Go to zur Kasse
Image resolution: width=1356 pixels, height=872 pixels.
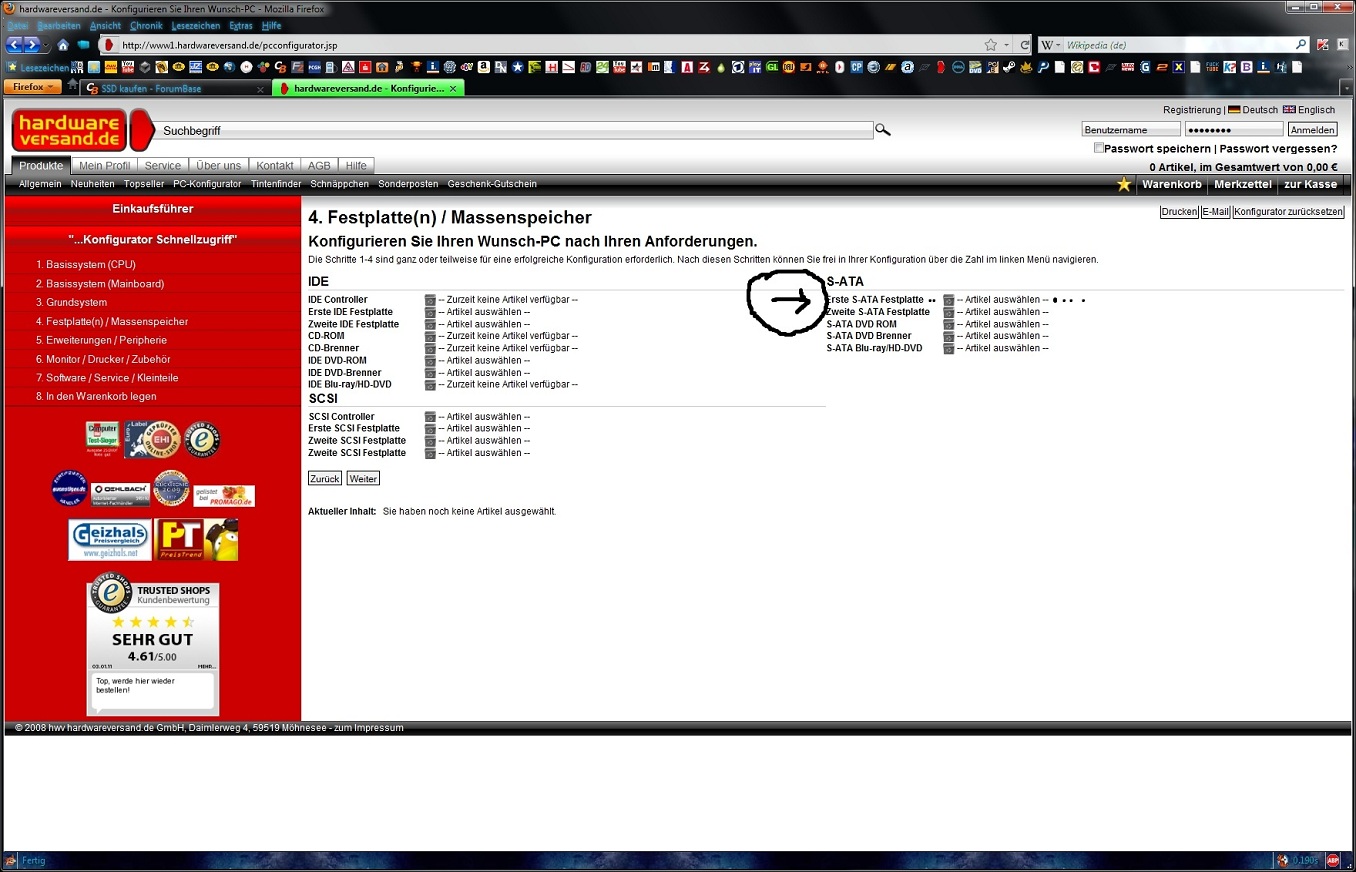coord(1310,184)
